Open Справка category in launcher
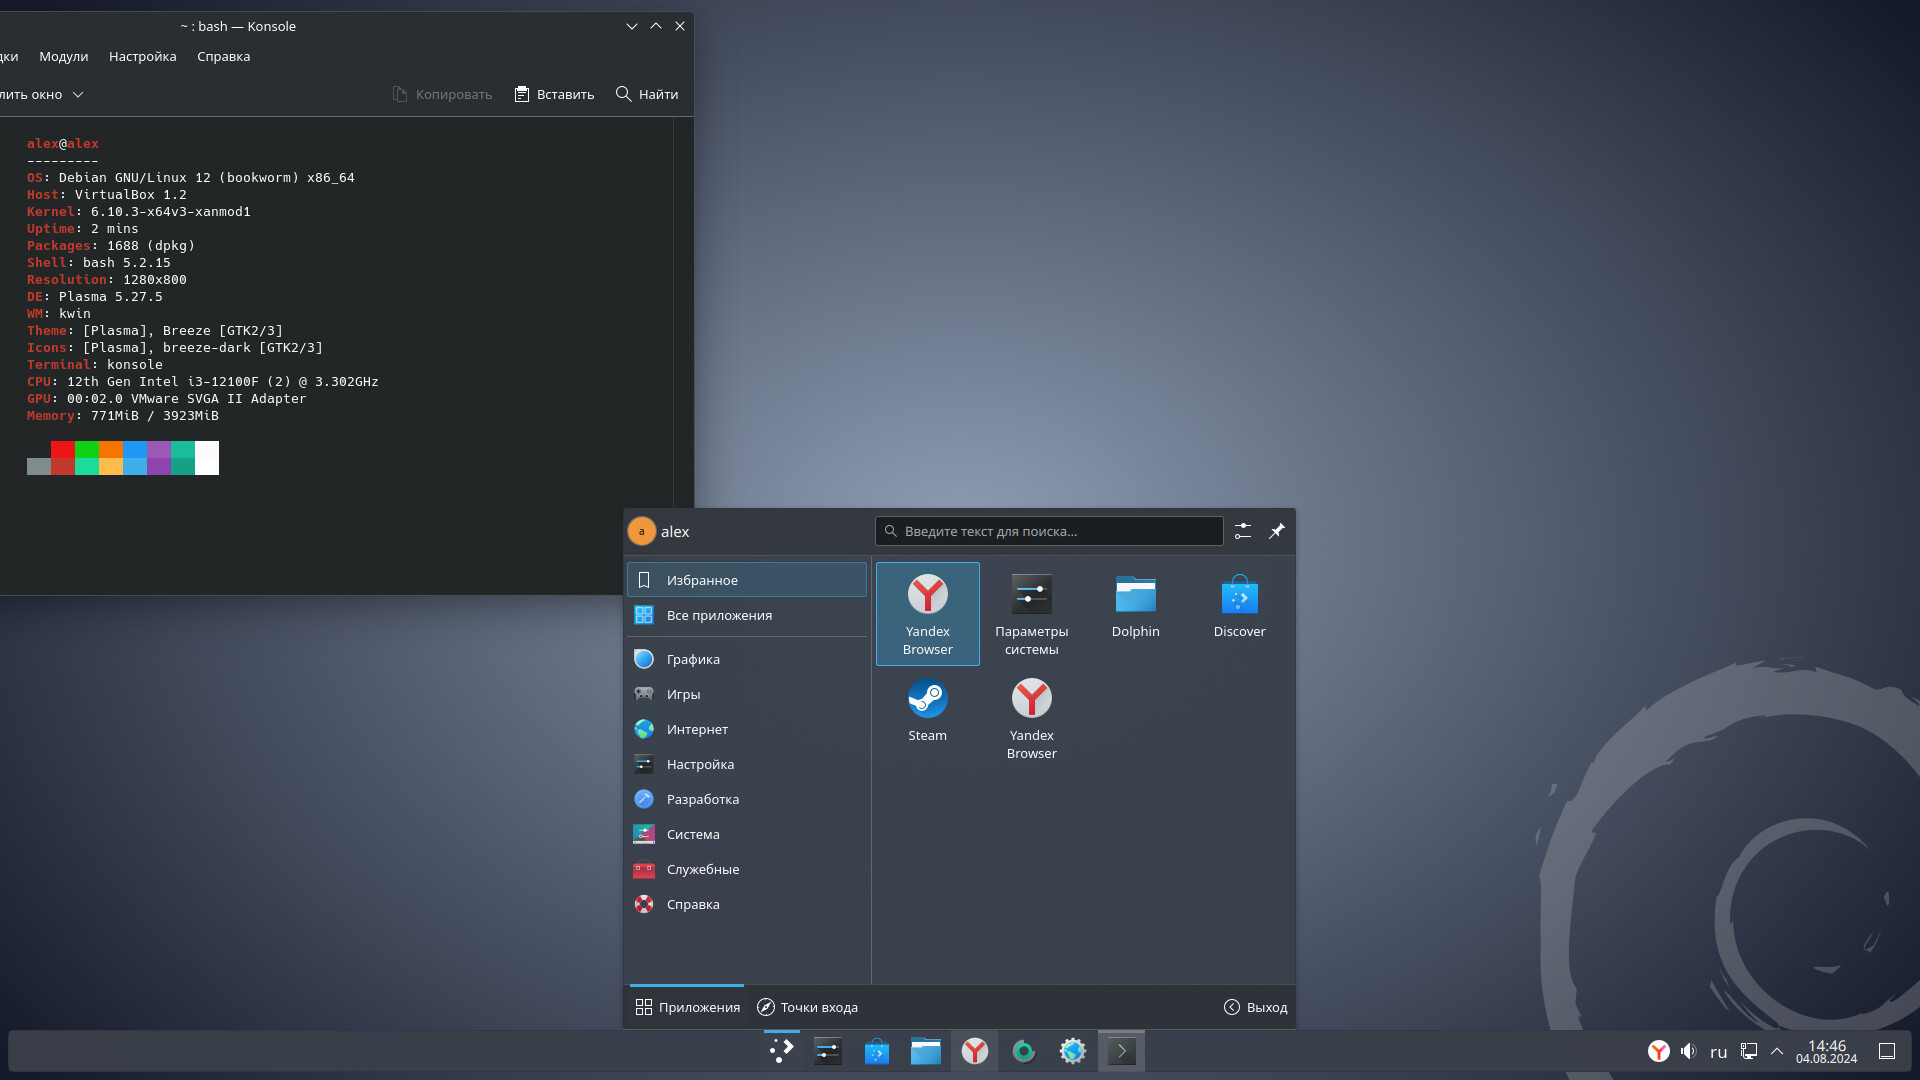The image size is (1920, 1080). click(x=746, y=904)
